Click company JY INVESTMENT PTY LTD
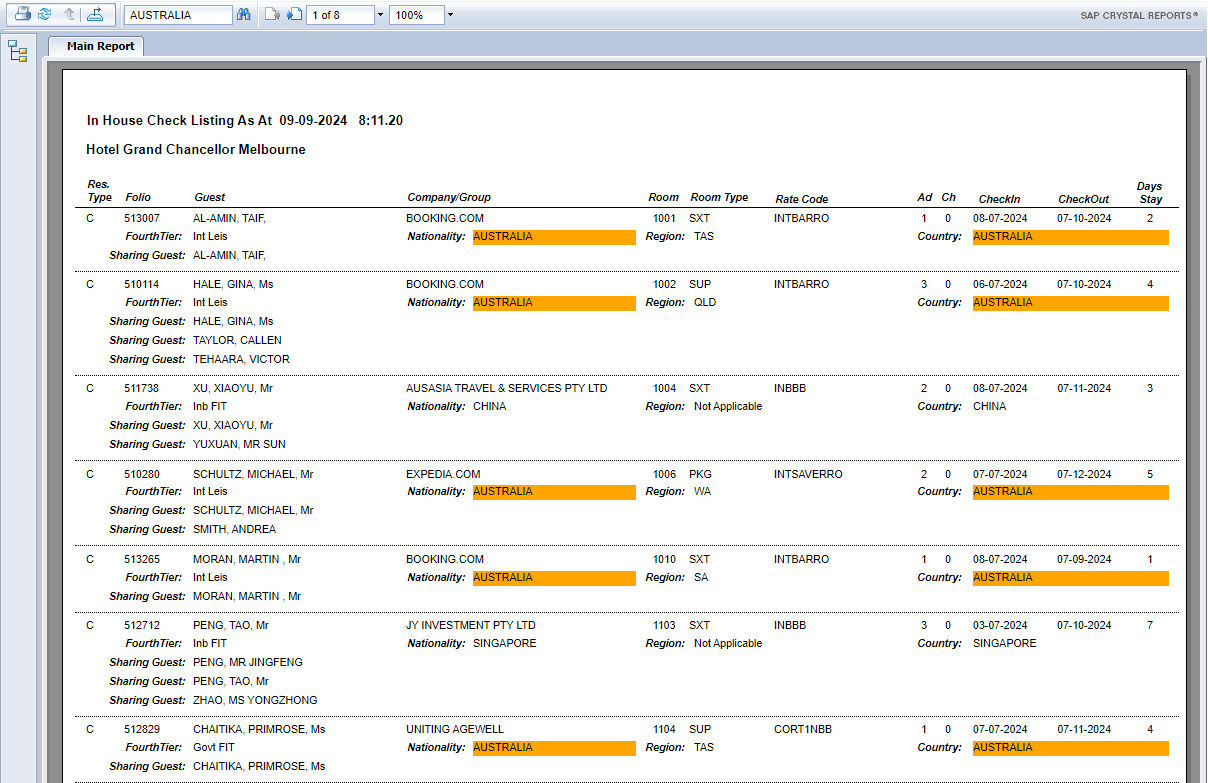The image size is (1208, 783). pos(471,625)
